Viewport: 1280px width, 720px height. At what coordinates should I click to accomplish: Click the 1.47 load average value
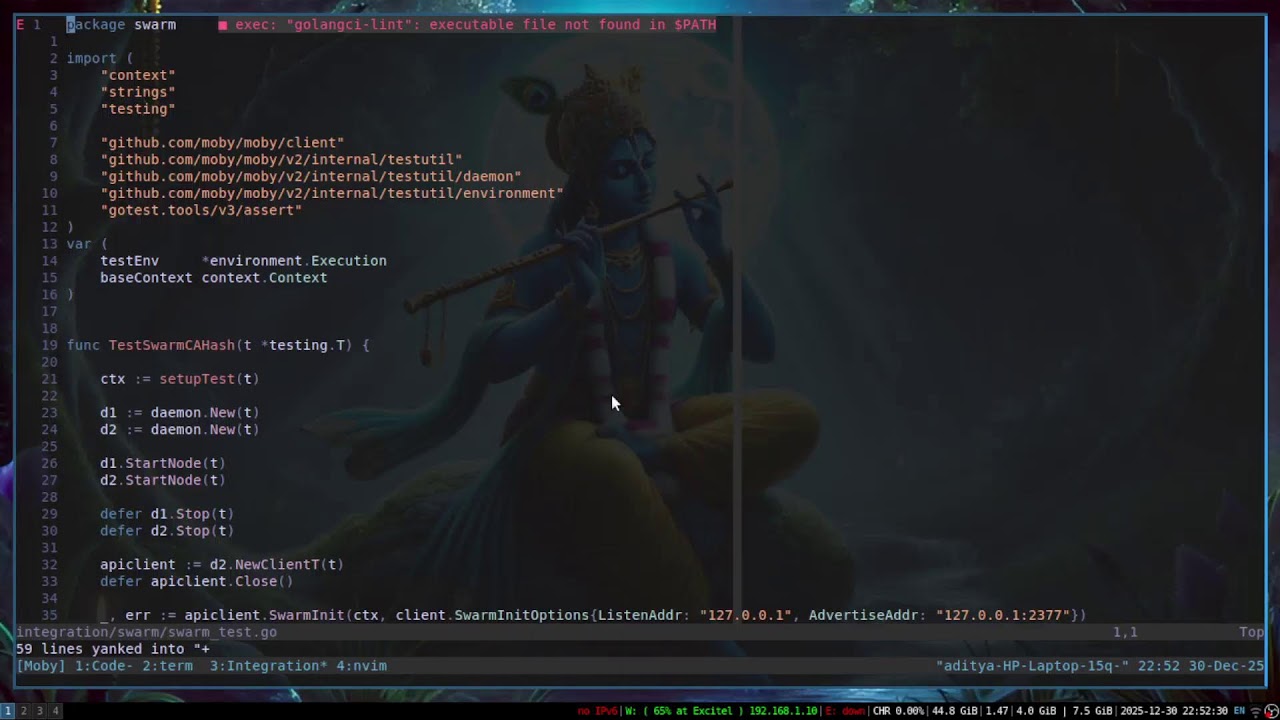996,711
